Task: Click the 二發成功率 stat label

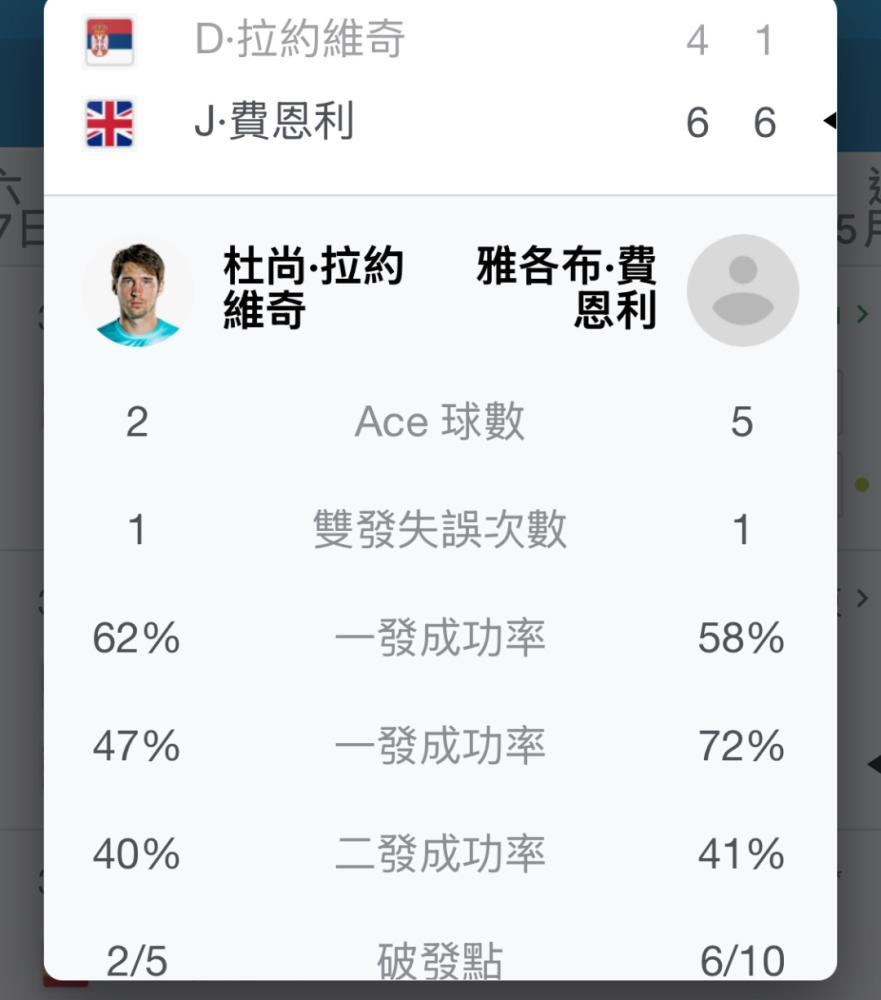Action: pyautogui.click(x=440, y=853)
